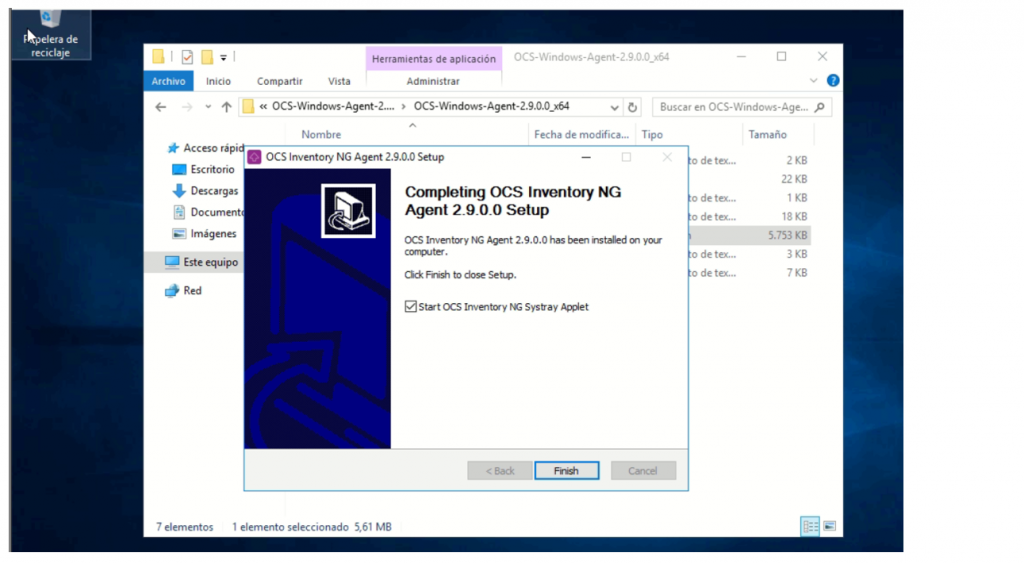This screenshot has width=1024, height=564.
Task: Click the 3 KB file size cell
Action: [x=797, y=254]
